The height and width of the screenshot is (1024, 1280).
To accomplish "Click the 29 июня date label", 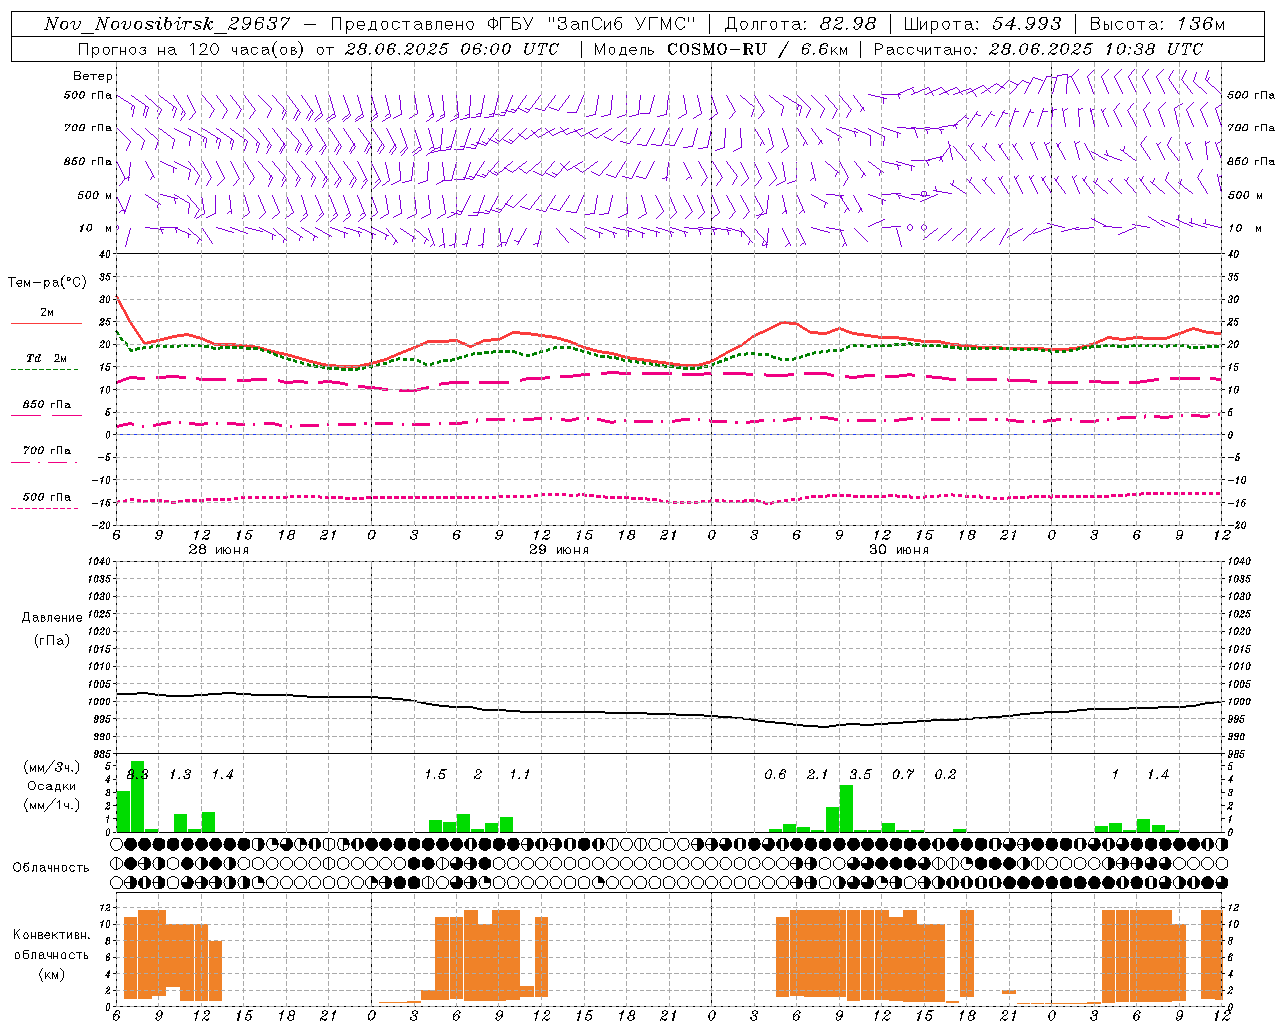I will (x=559, y=550).
